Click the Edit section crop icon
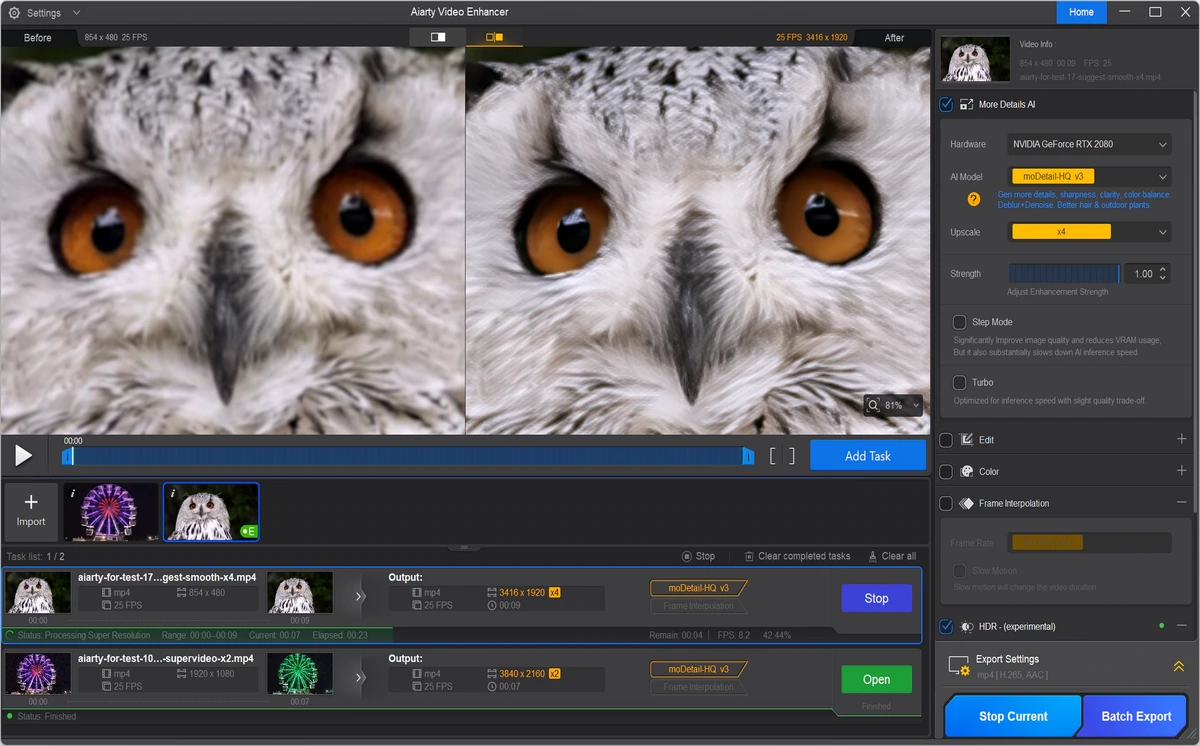The height and width of the screenshot is (746, 1200). 967,440
